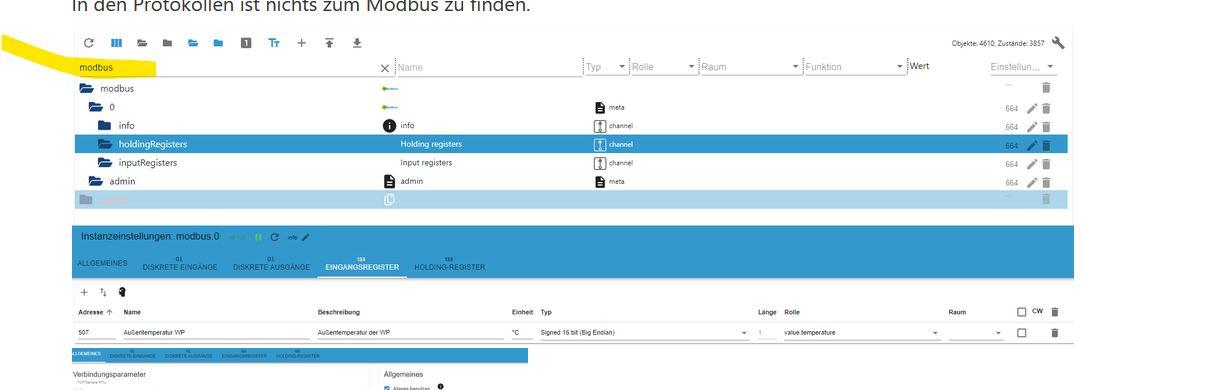
Task: Clear the modbus filter text
Action: tap(385, 68)
